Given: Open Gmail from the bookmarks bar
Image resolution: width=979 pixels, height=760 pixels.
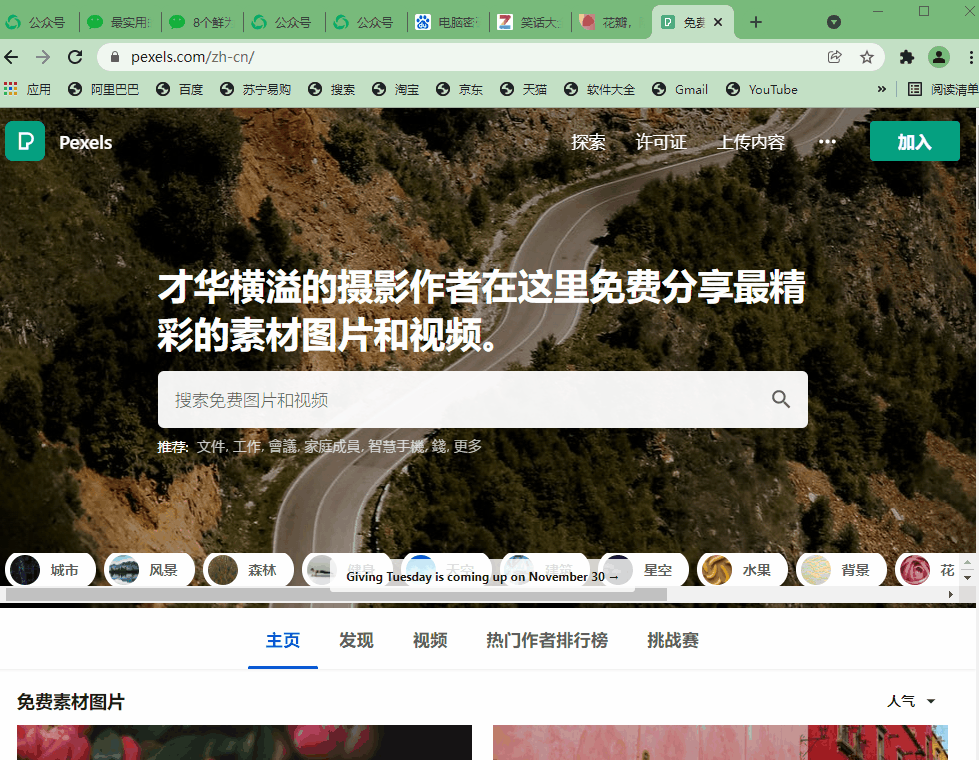Looking at the screenshot, I should click(x=679, y=89).
